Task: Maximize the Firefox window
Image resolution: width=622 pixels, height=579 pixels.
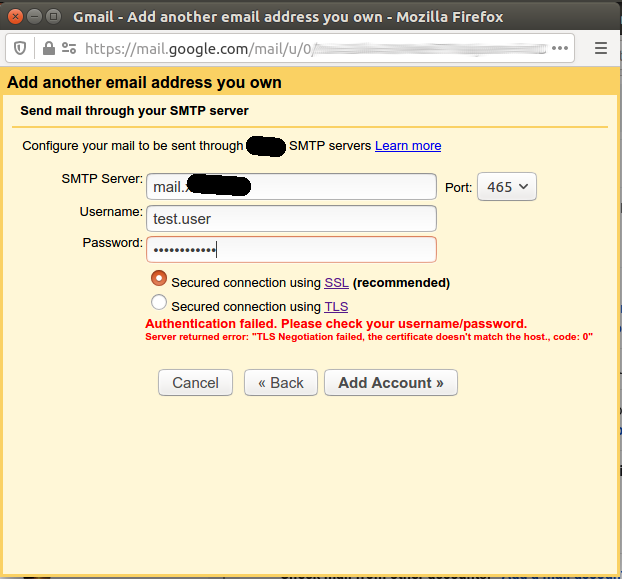Action: 53,17
